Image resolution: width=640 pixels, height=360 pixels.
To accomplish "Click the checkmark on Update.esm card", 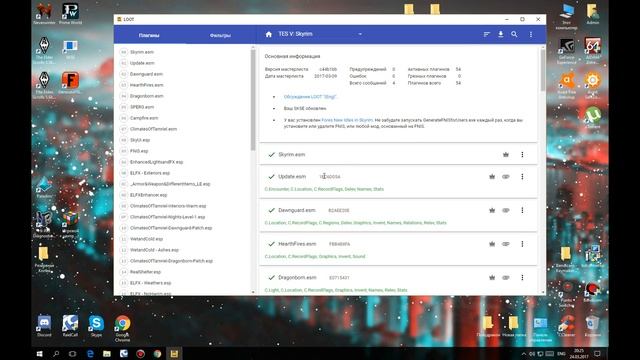I will [271, 177].
